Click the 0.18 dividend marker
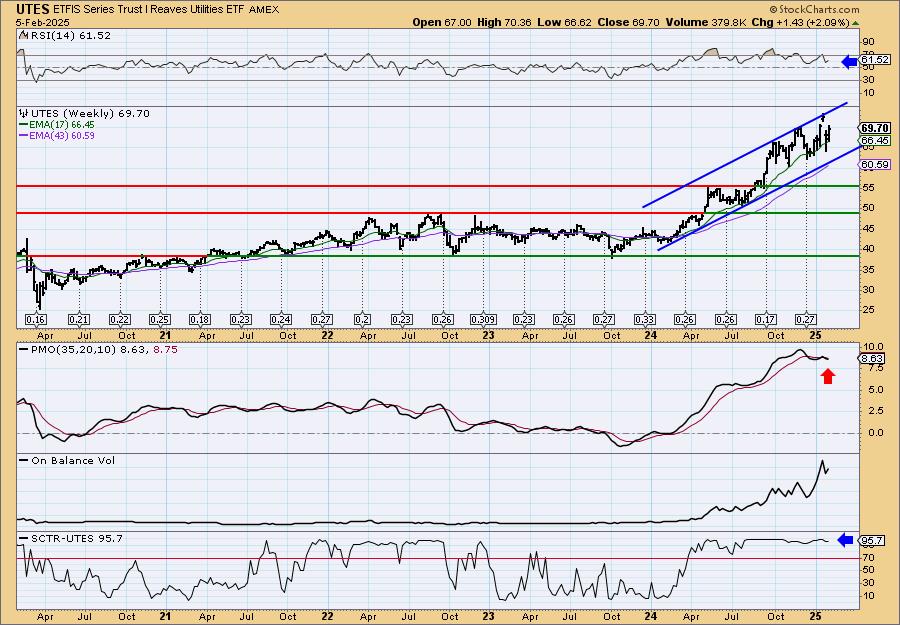Image resolution: width=900 pixels, height=625 pixels. 200,320
